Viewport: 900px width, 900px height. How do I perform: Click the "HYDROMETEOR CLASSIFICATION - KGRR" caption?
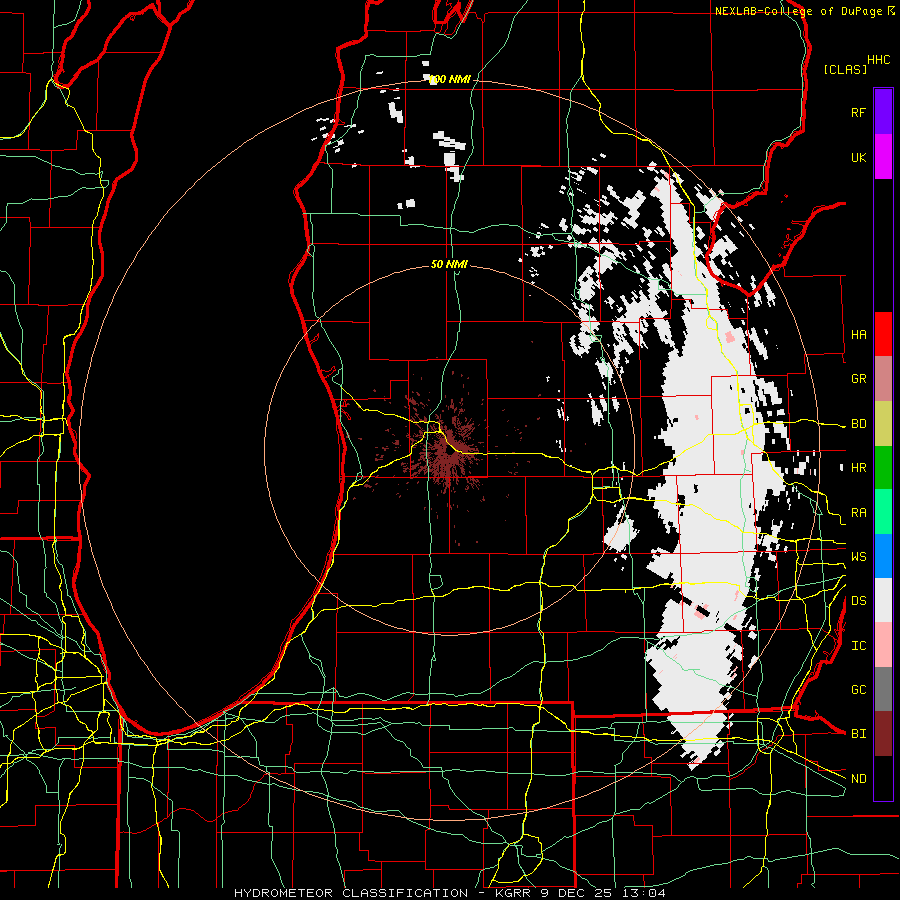tap(386, 893)
